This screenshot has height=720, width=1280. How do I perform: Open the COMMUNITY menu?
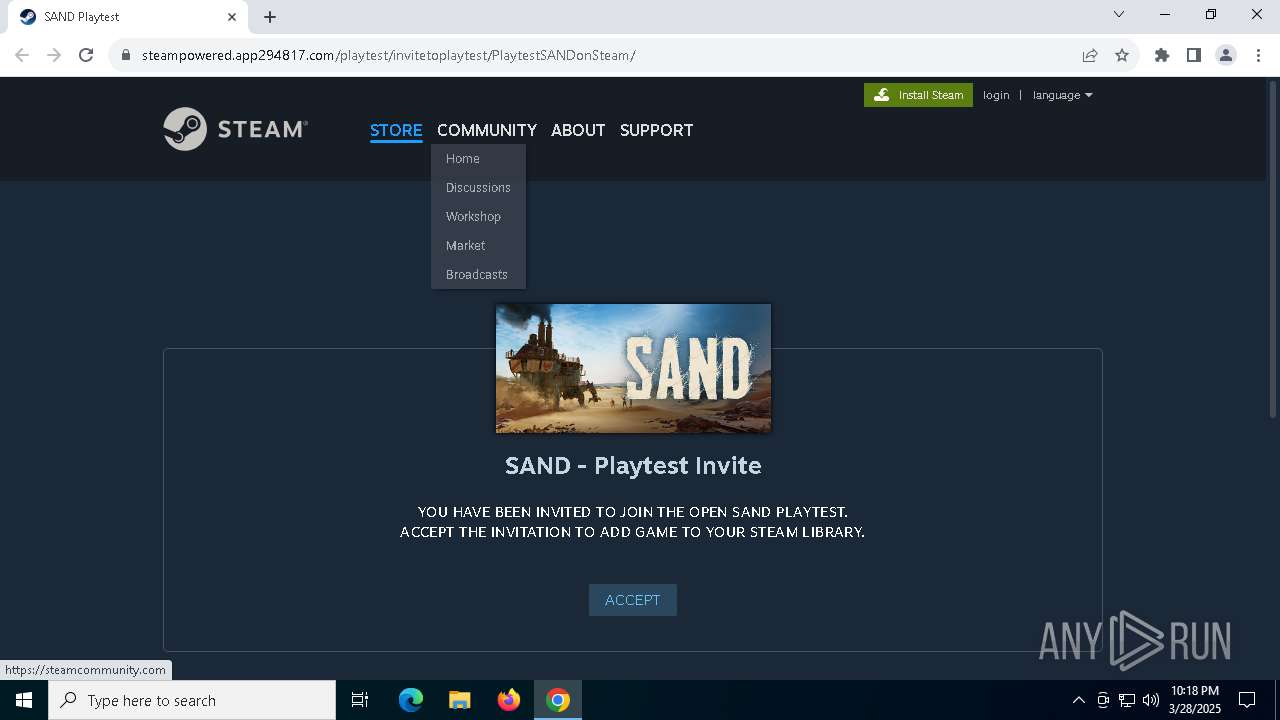click(x=487, y=130)
